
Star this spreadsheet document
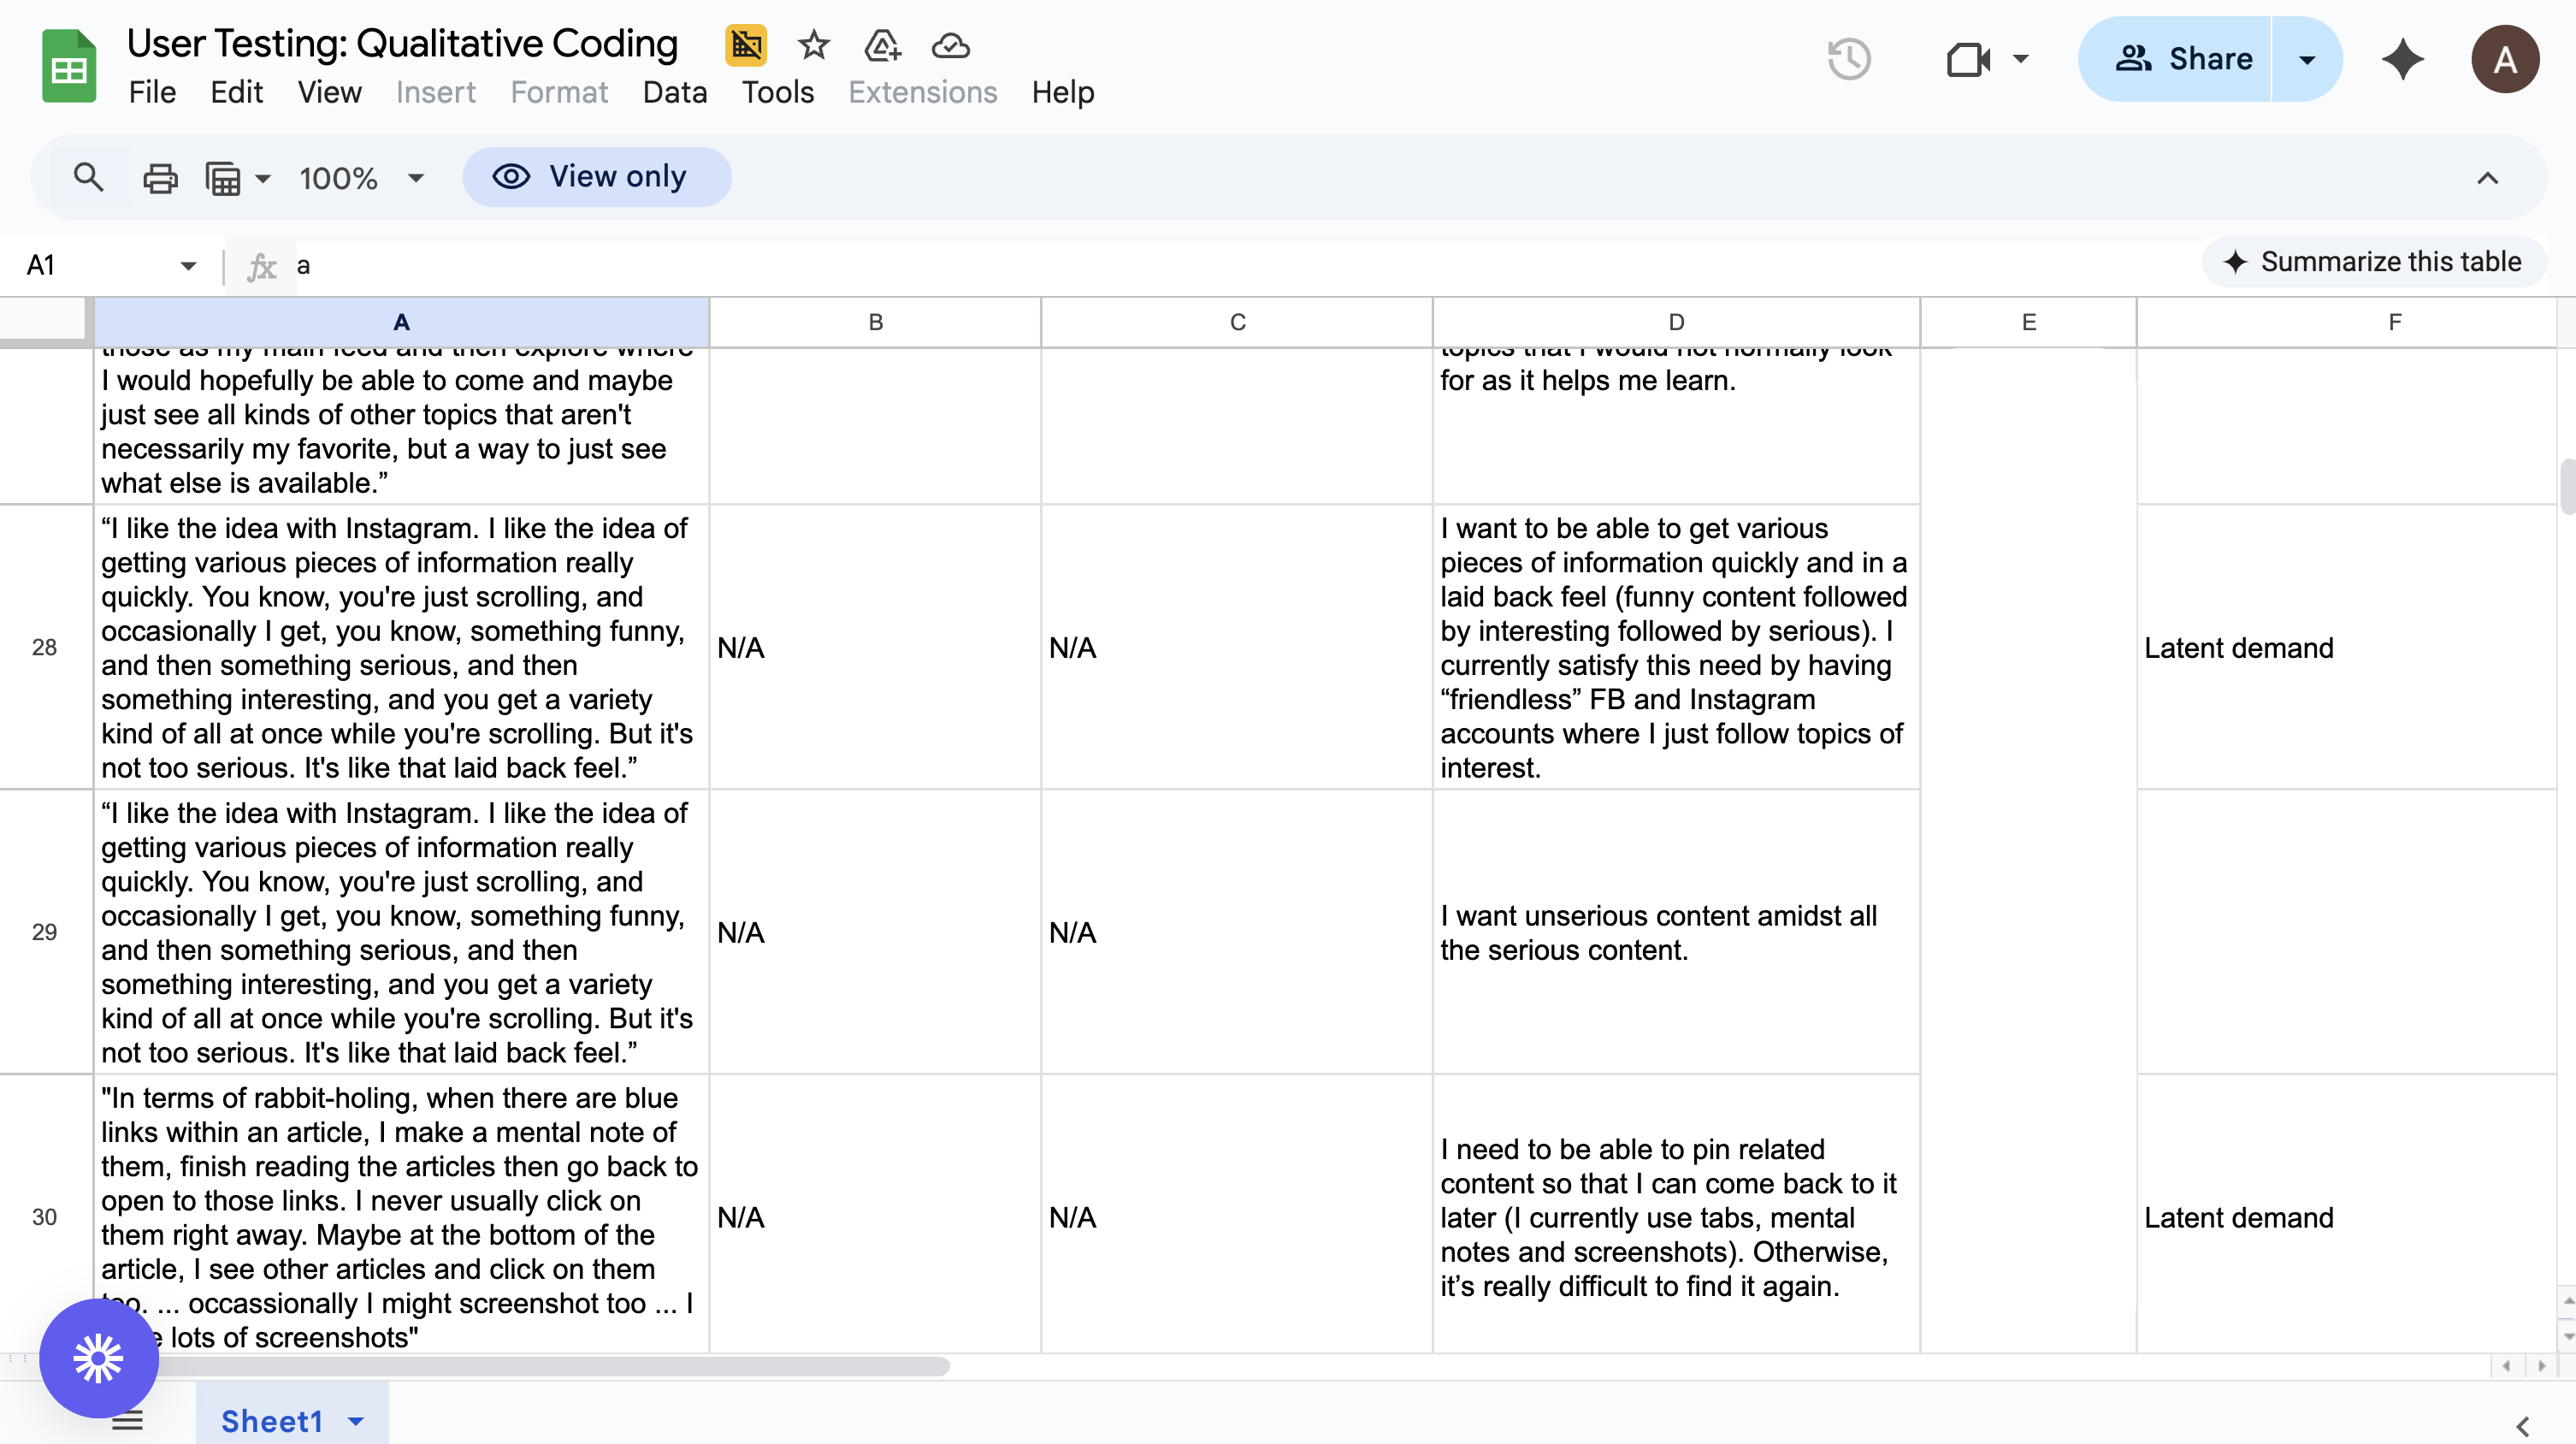pos(814,45)
